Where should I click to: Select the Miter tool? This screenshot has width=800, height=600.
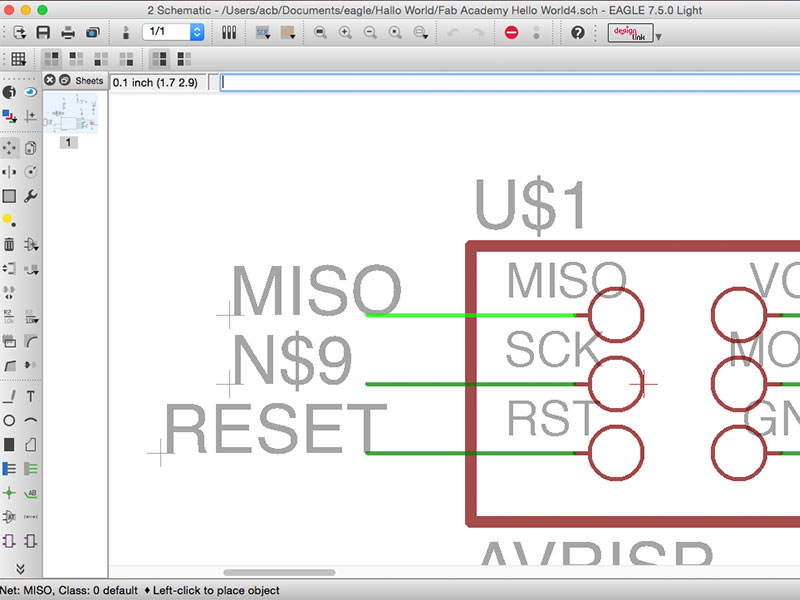[31, 341]
